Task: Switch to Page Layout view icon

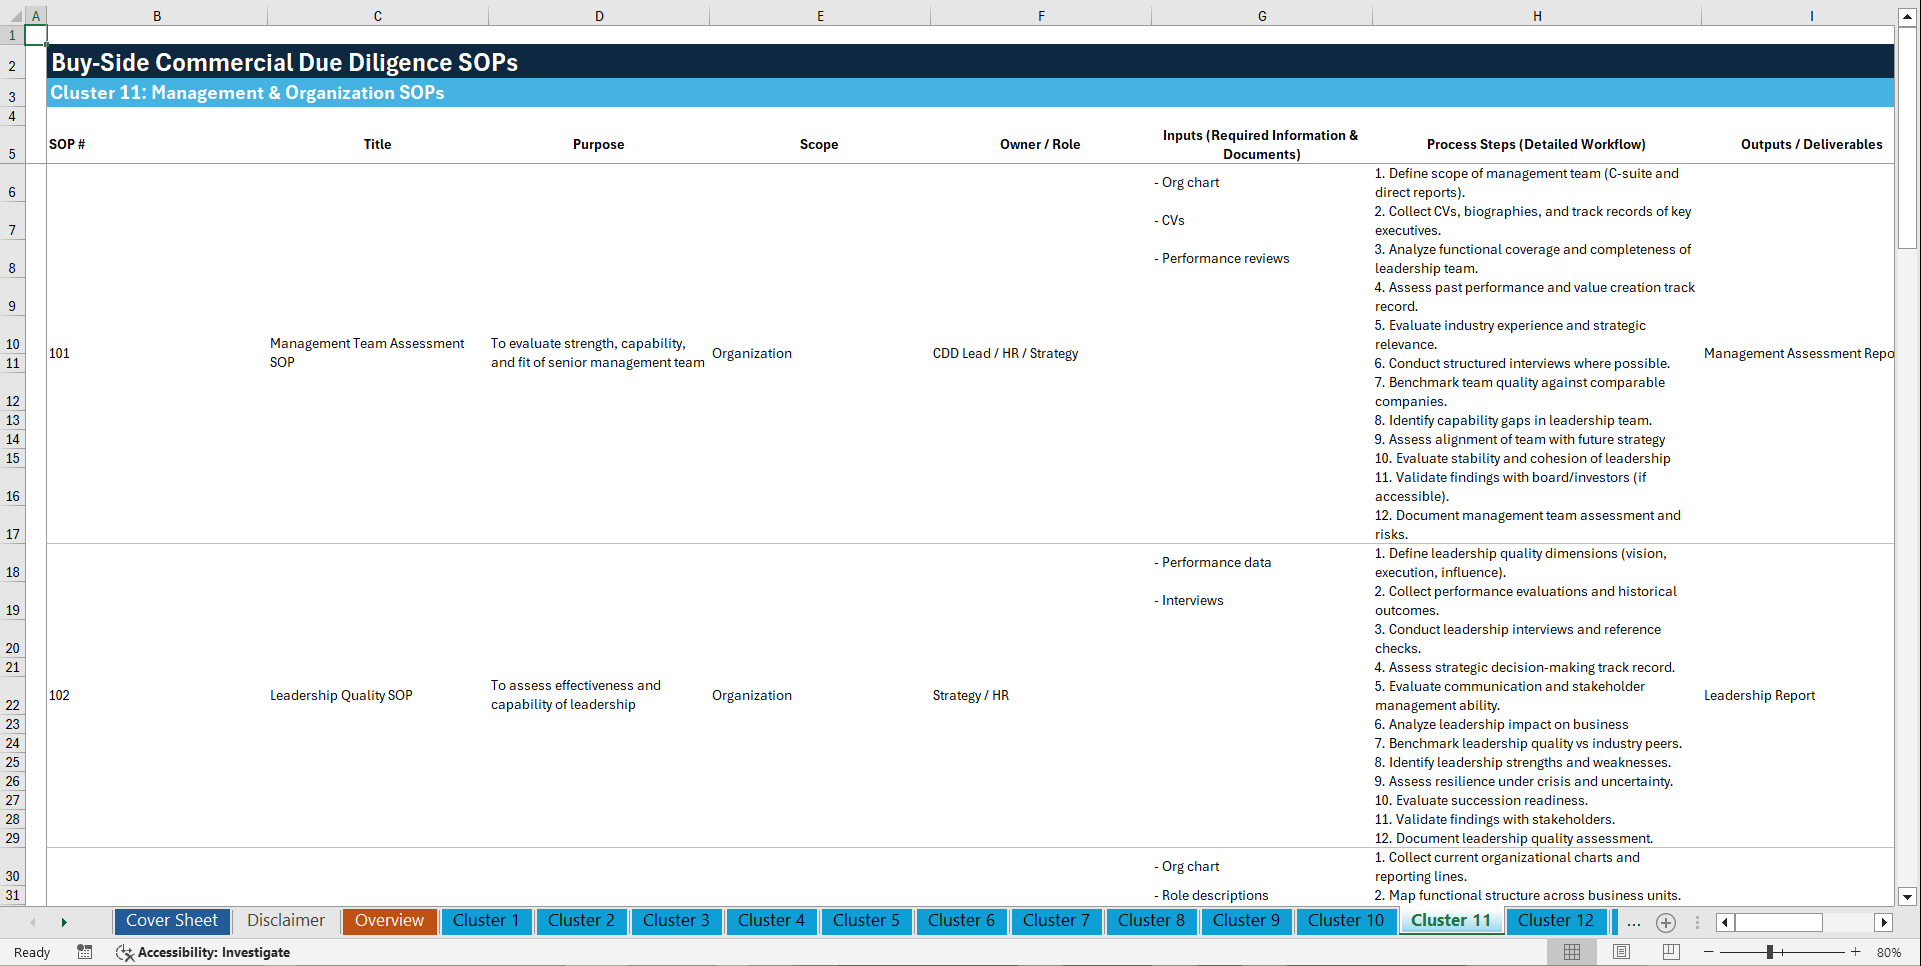Action: pos(1621,952)
